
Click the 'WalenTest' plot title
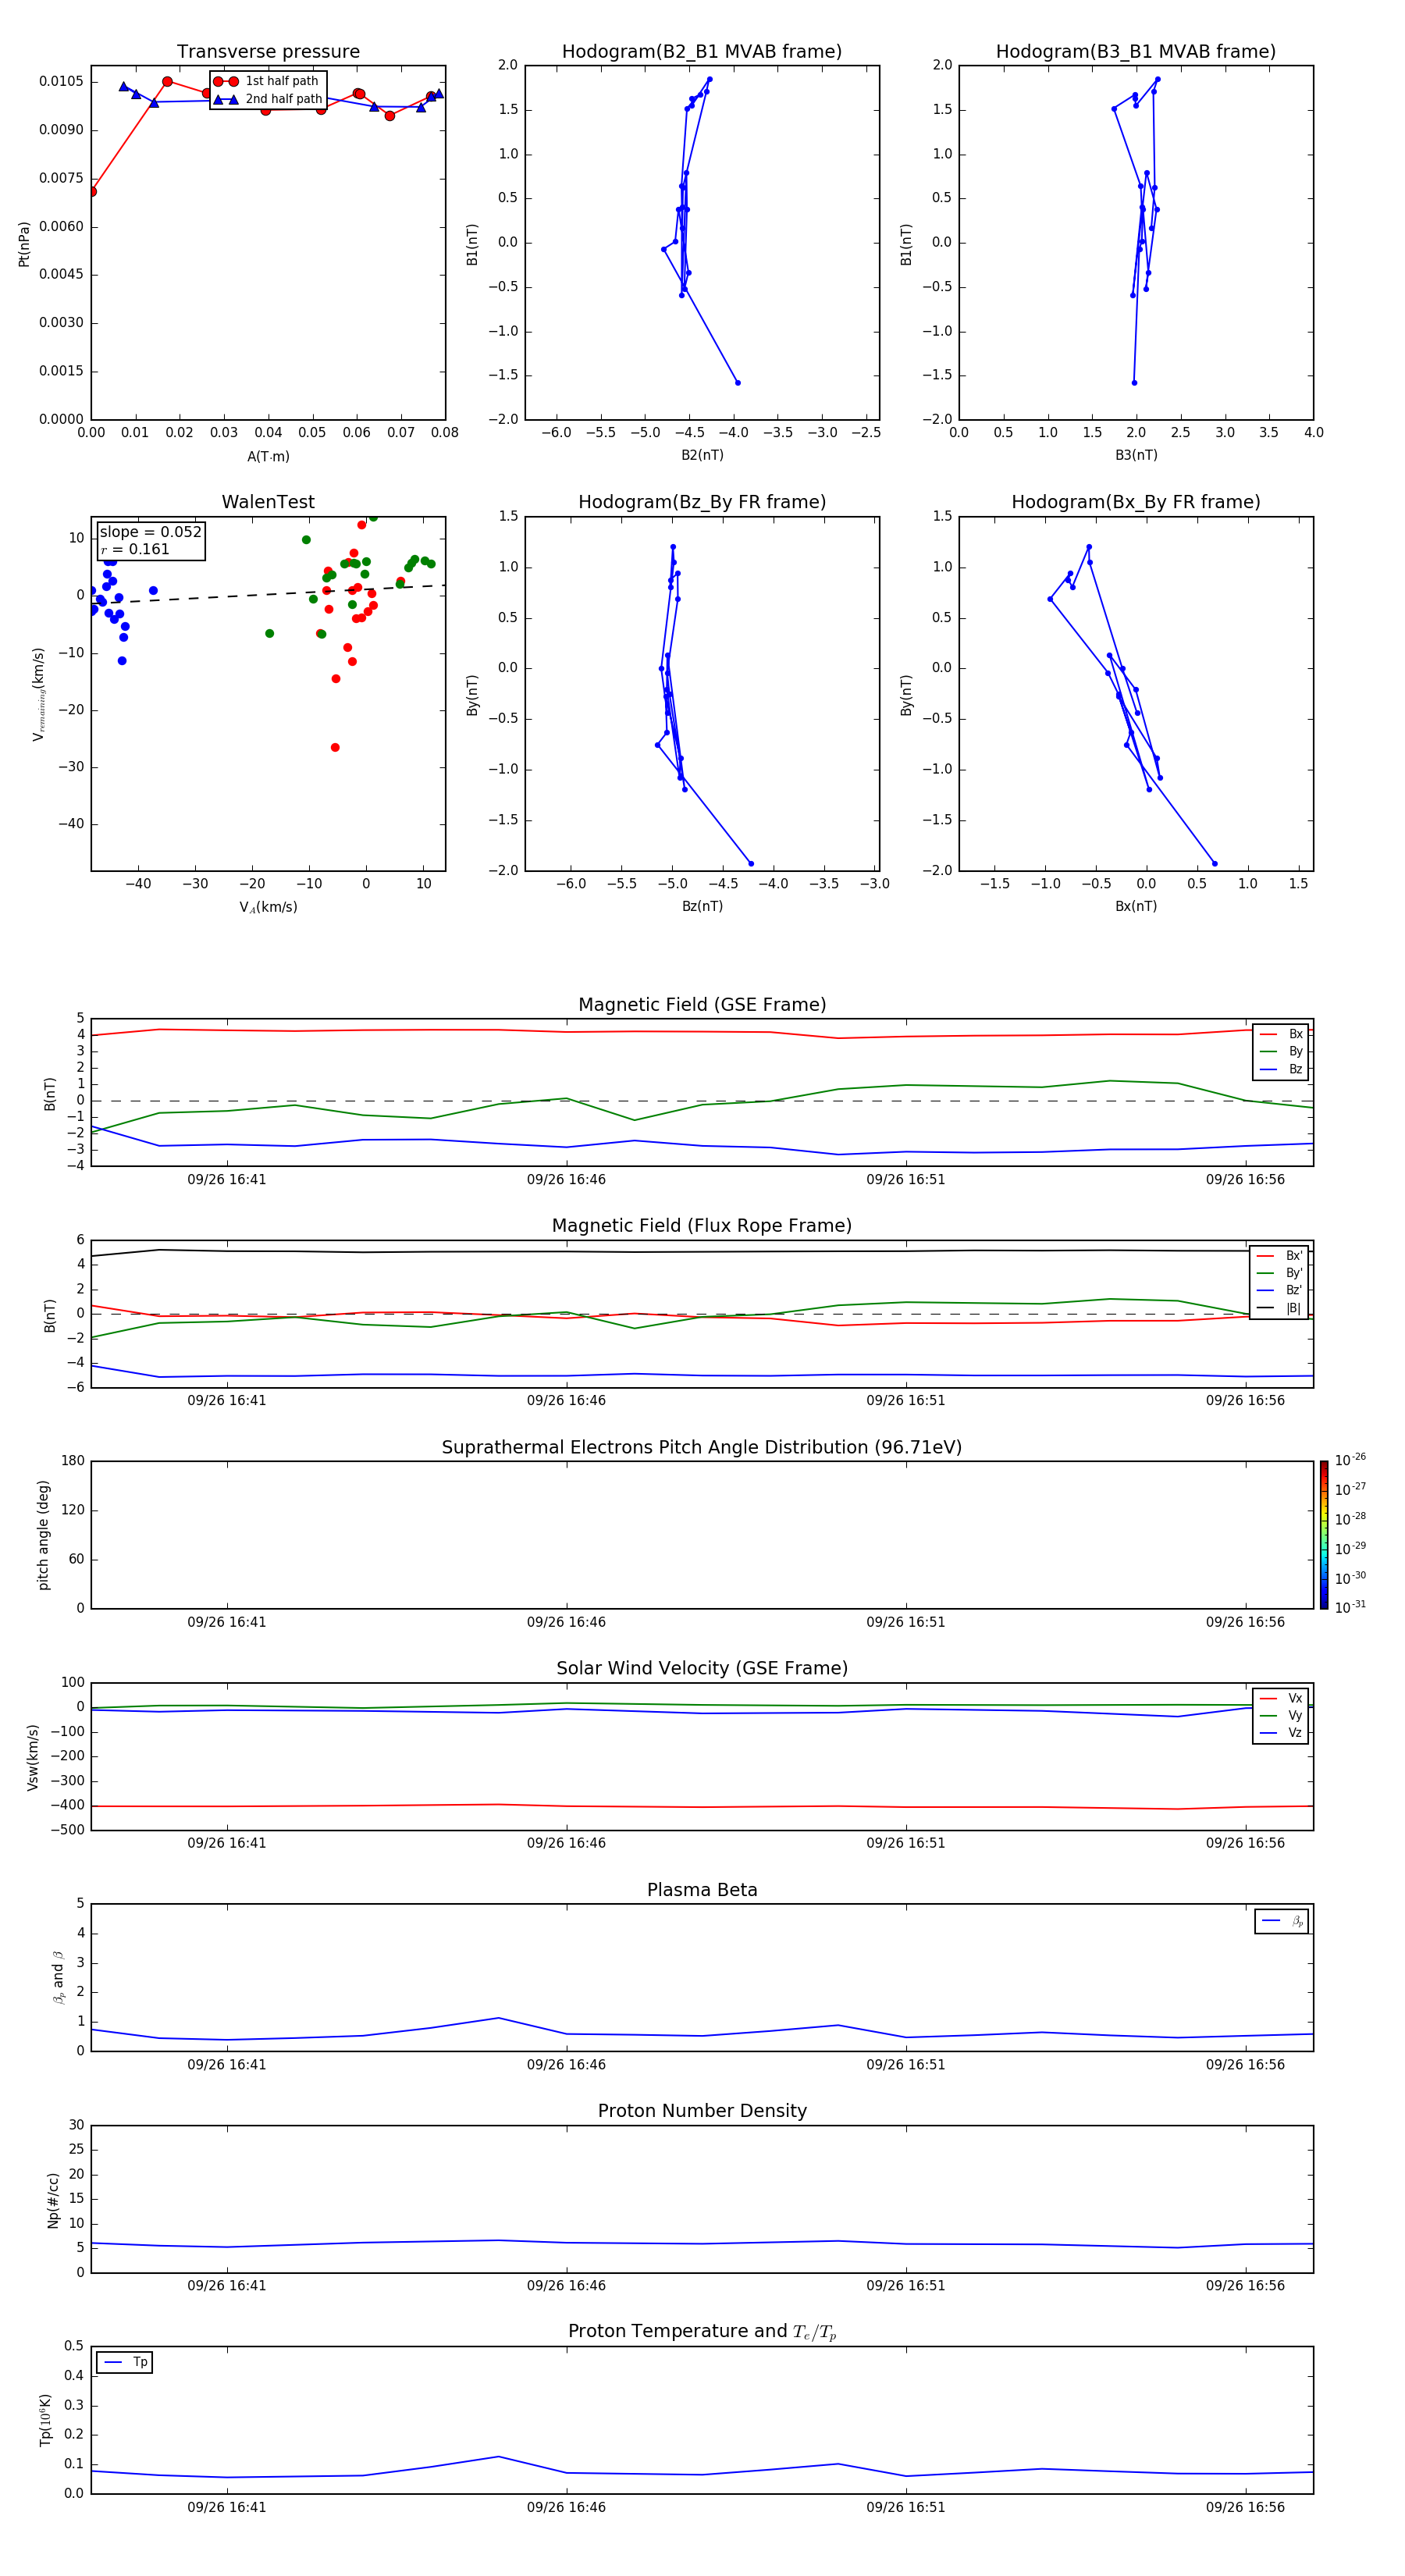pyautogui.click(x=268, y=502)
